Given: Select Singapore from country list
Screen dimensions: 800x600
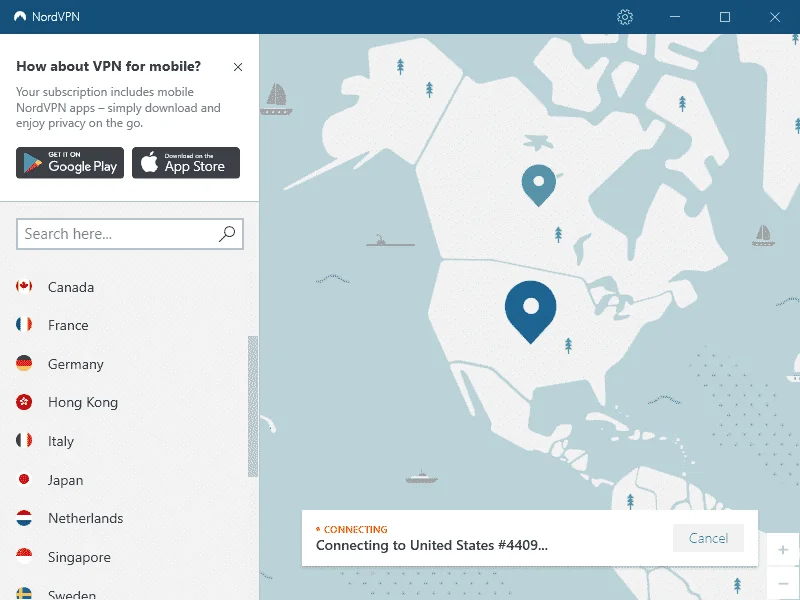Looking at the screenshot, I should (130, 557).
